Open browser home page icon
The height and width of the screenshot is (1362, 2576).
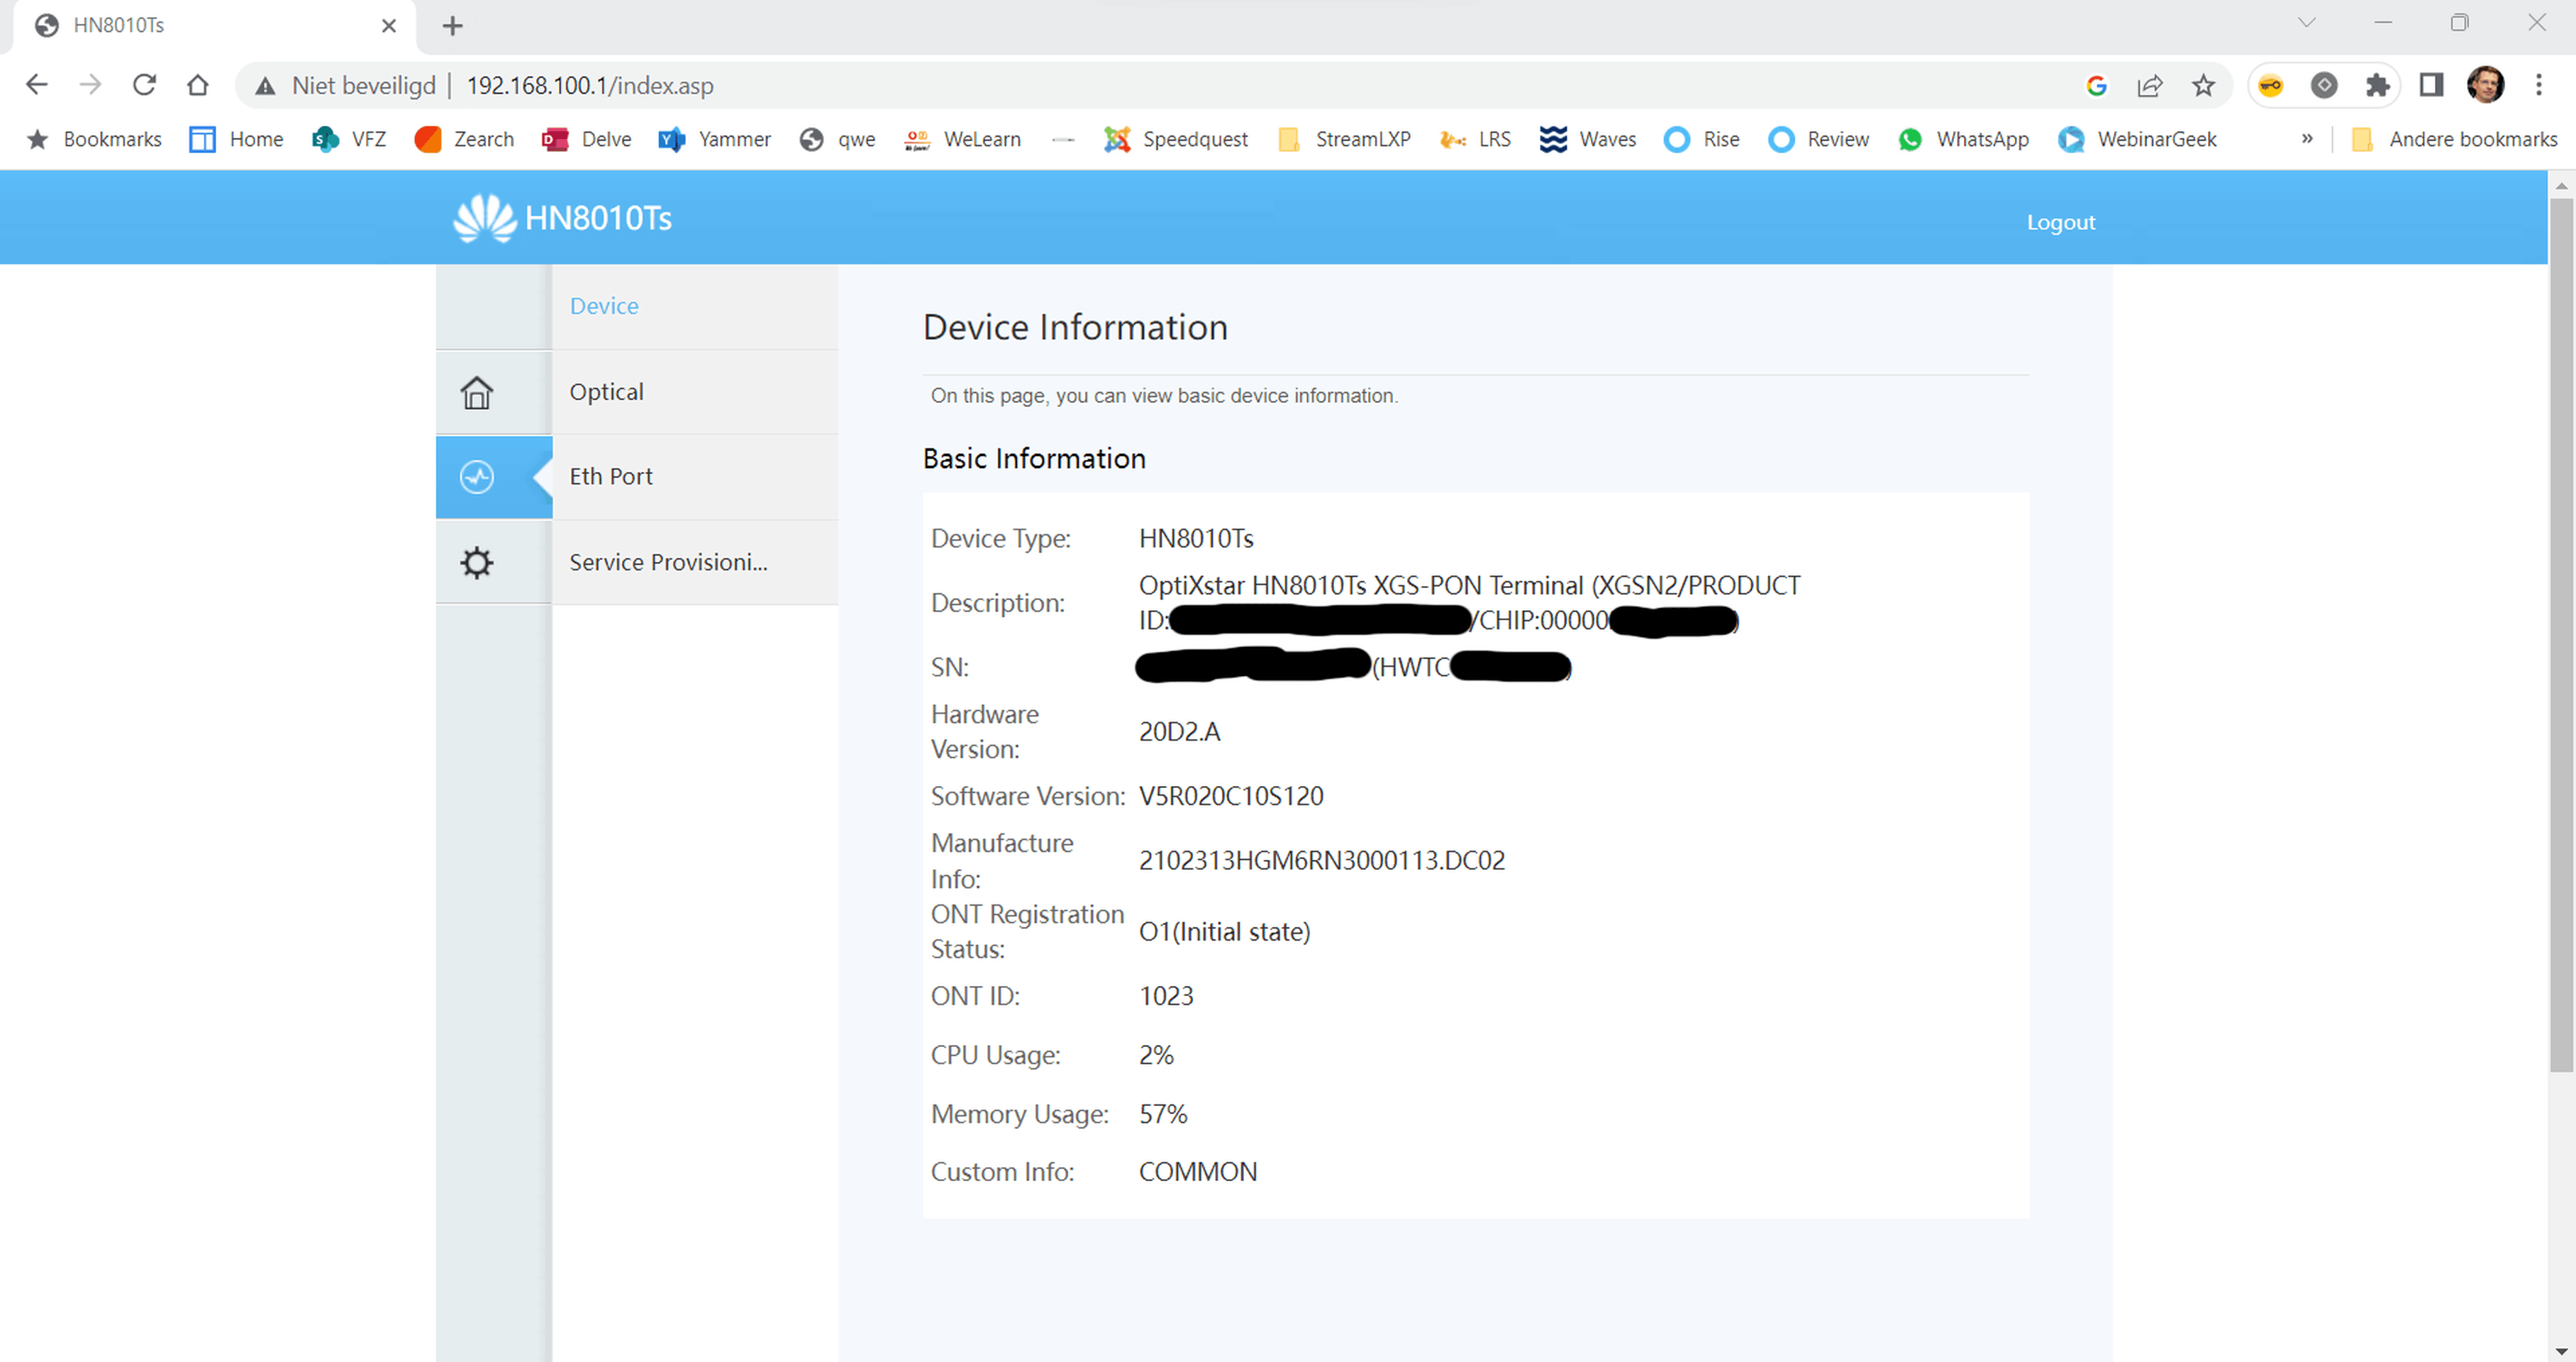click(198, 85)
